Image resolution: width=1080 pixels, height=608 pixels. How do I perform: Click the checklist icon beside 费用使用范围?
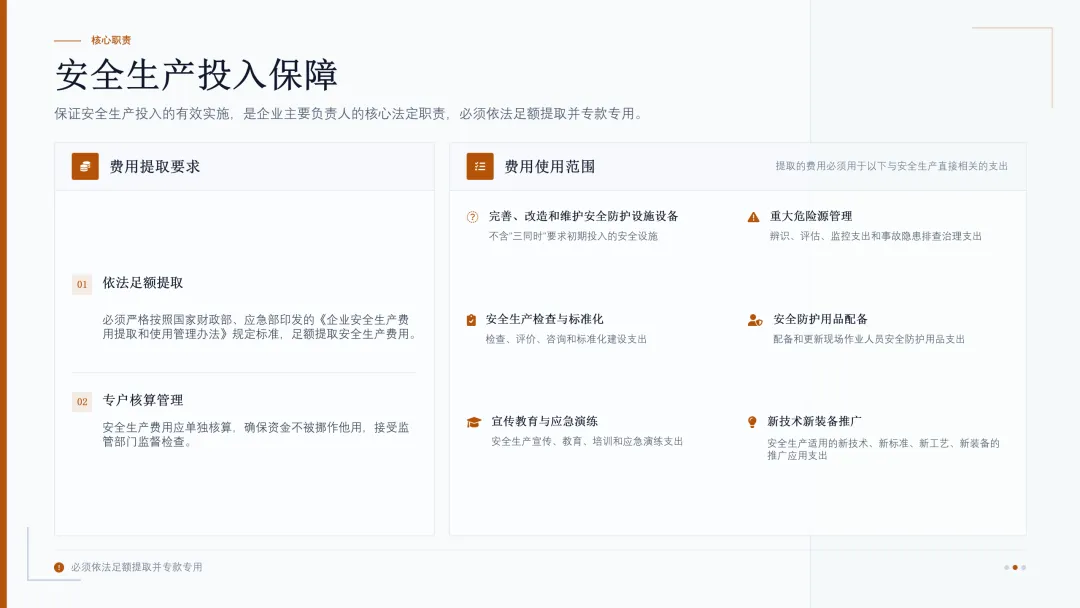pyautogui.click(x=479, y=166)
